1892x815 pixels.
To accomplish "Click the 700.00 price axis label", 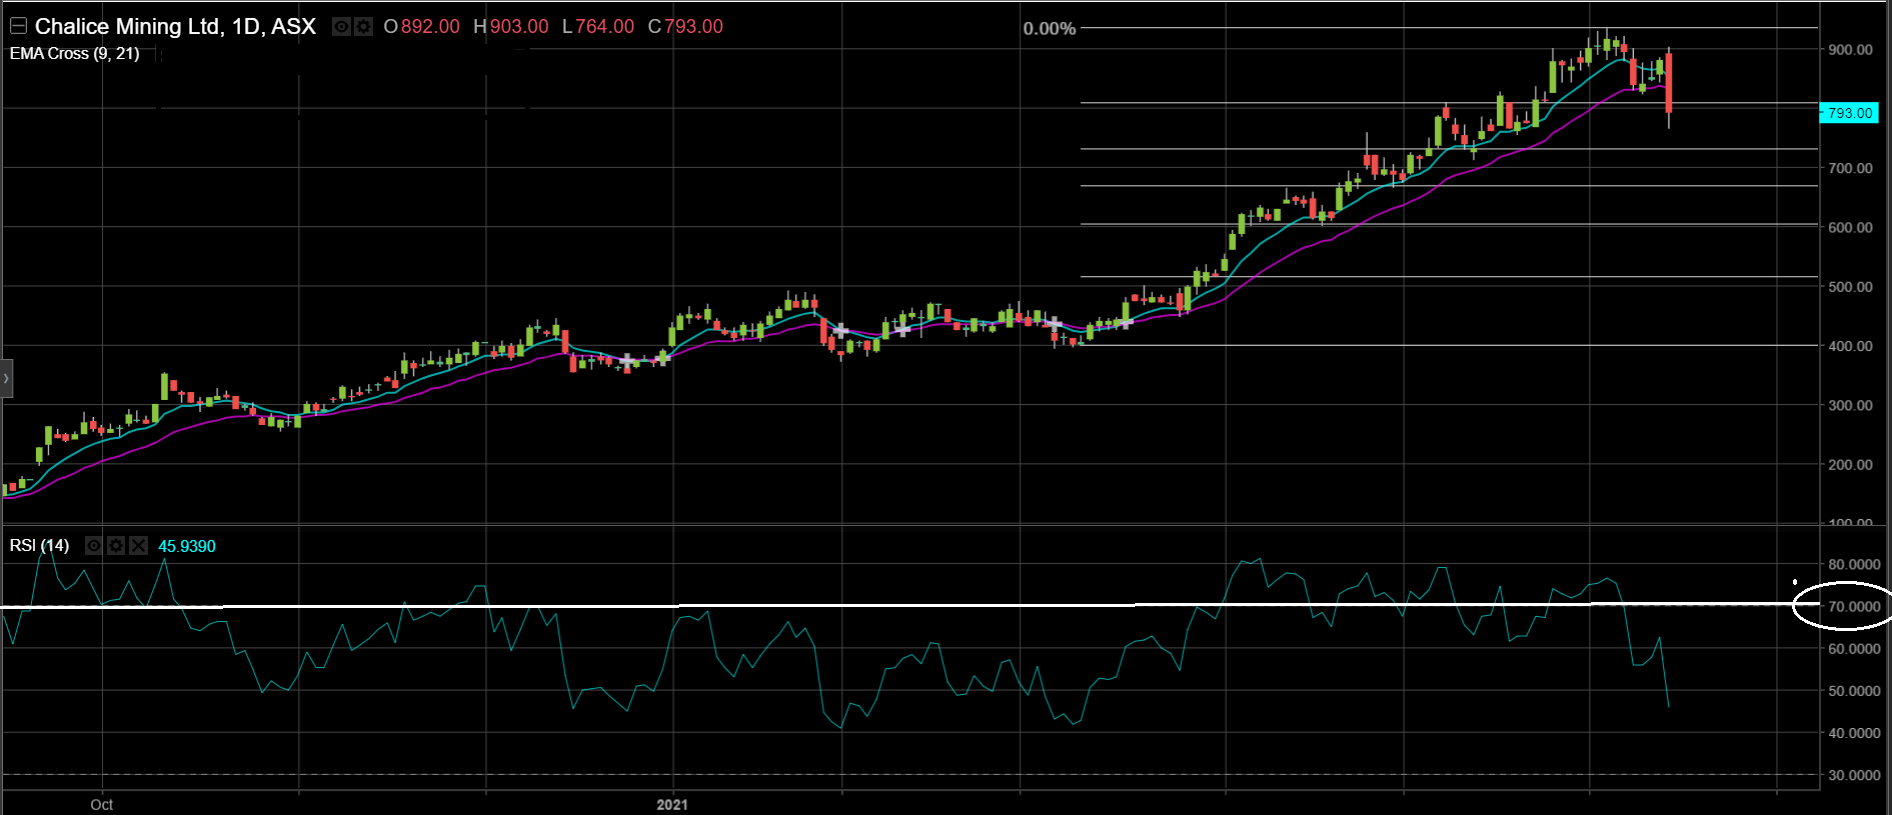I will [1850, 168].
